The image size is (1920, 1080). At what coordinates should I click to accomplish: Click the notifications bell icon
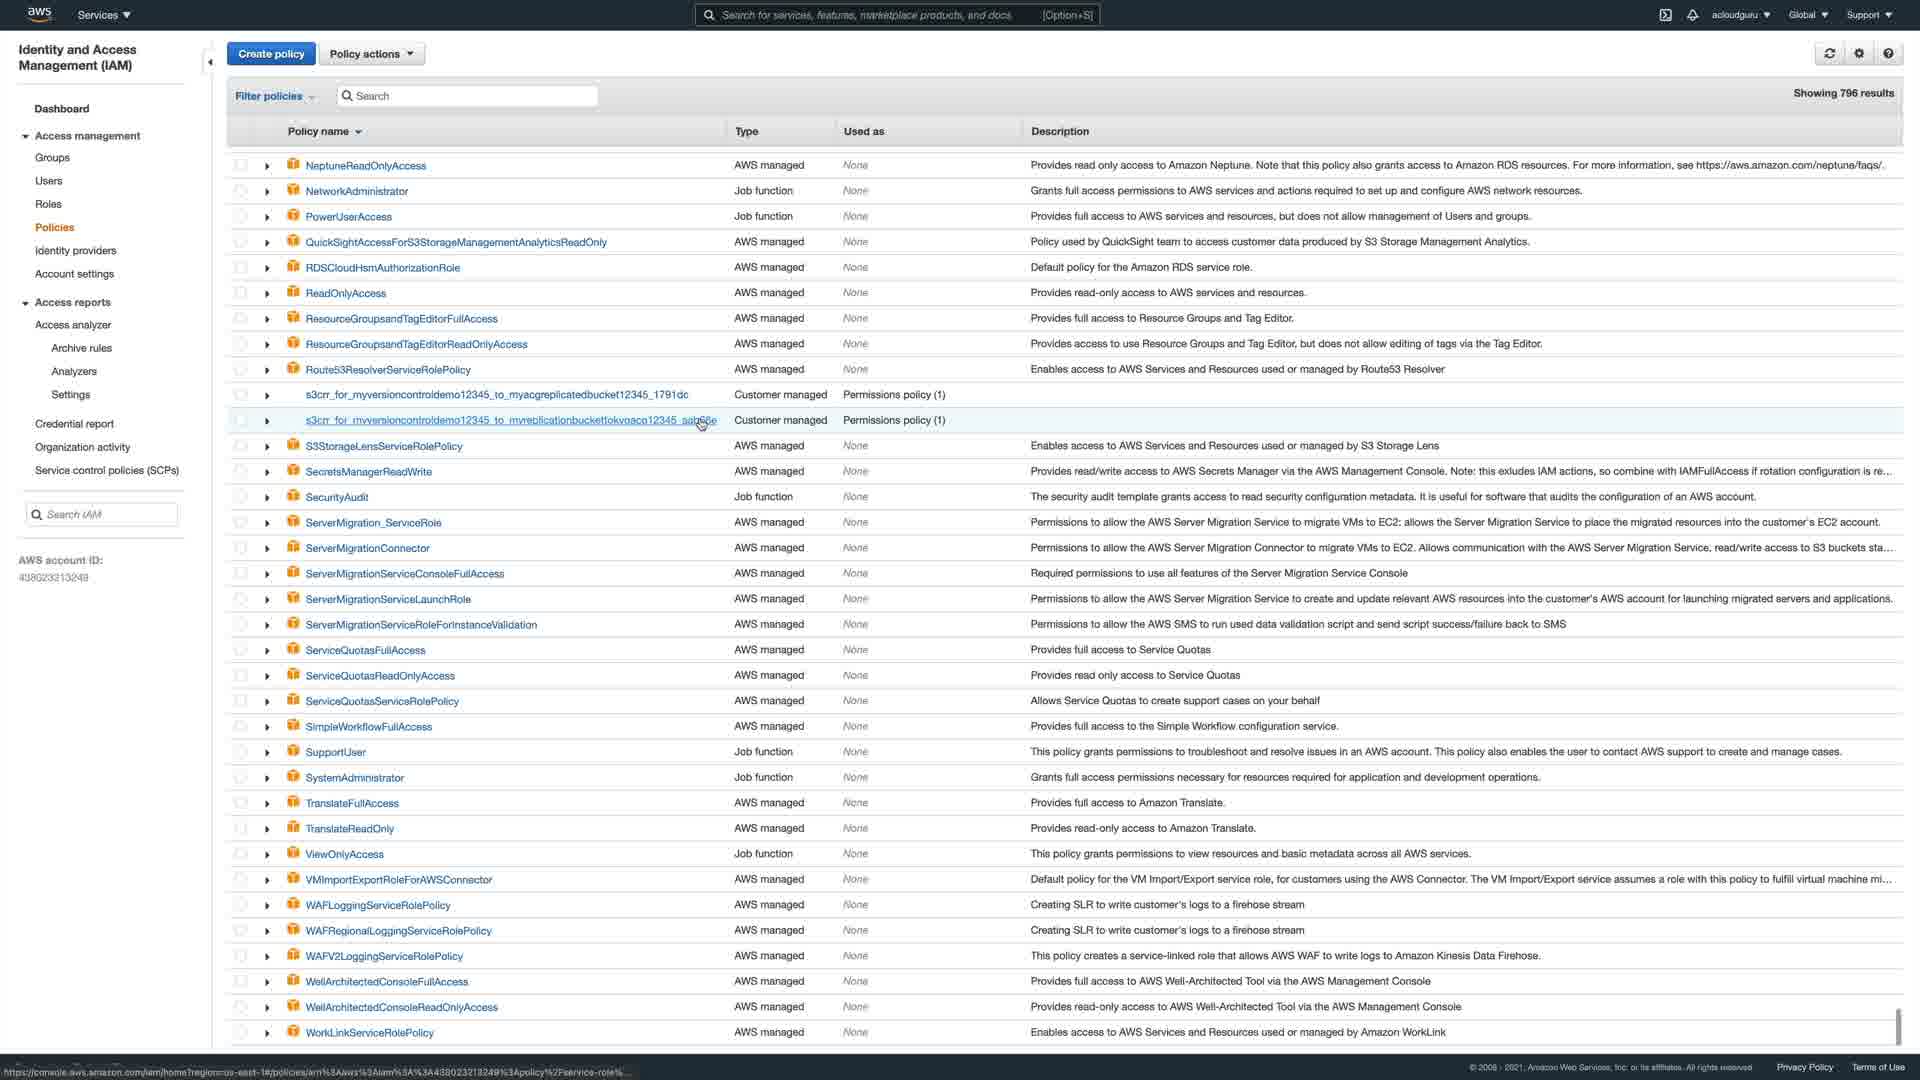1692,15
